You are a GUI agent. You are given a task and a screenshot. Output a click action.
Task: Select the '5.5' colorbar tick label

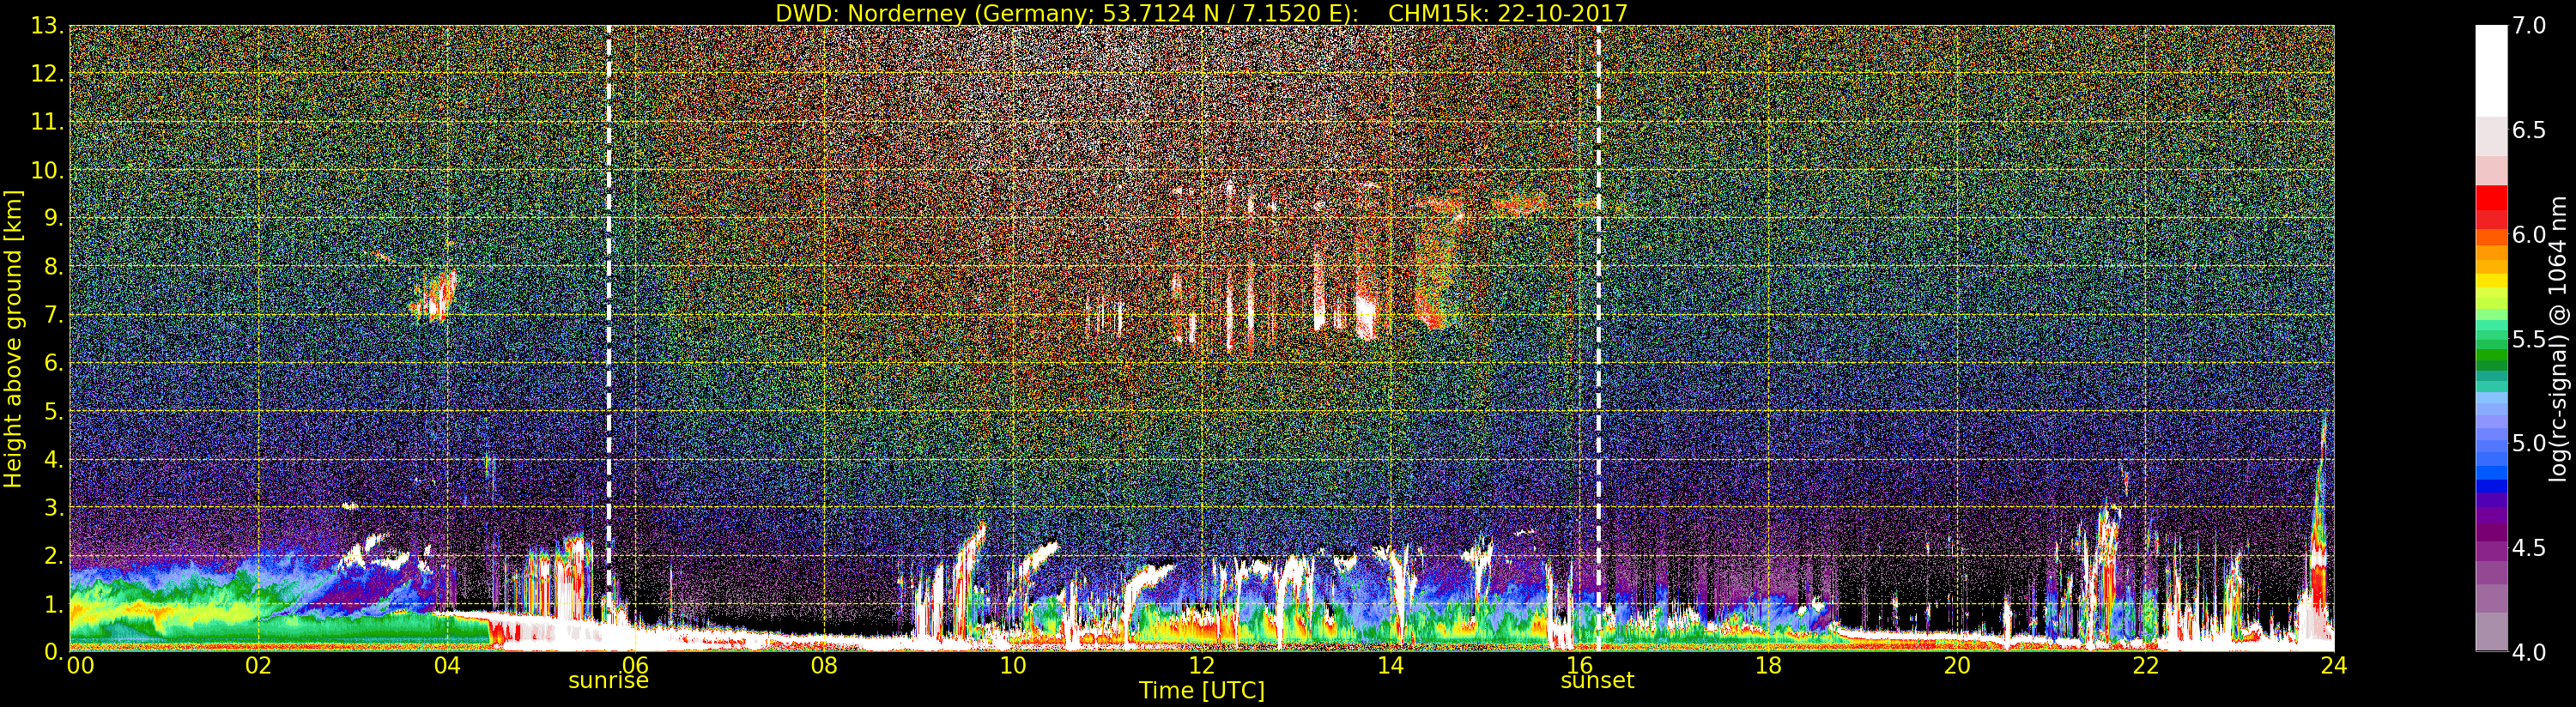tap(2529, 339)
